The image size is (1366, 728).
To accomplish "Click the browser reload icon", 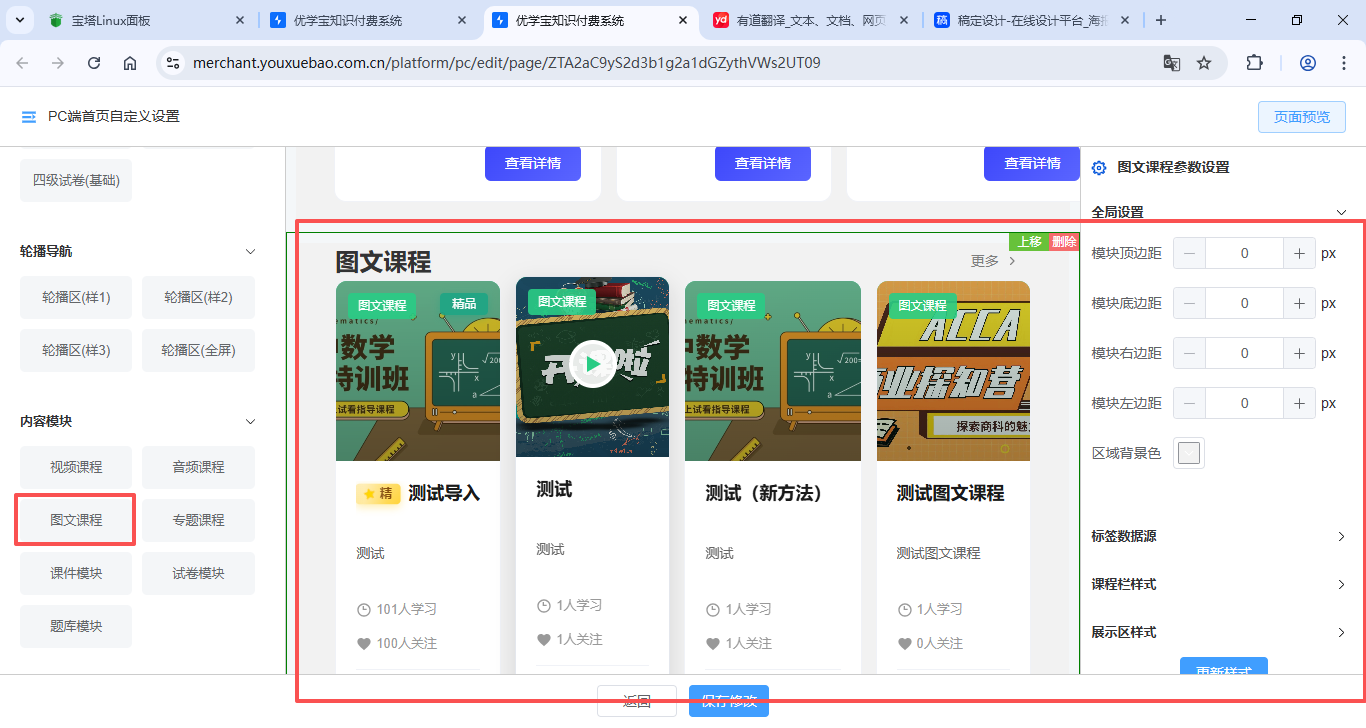I will coord(94,63).
